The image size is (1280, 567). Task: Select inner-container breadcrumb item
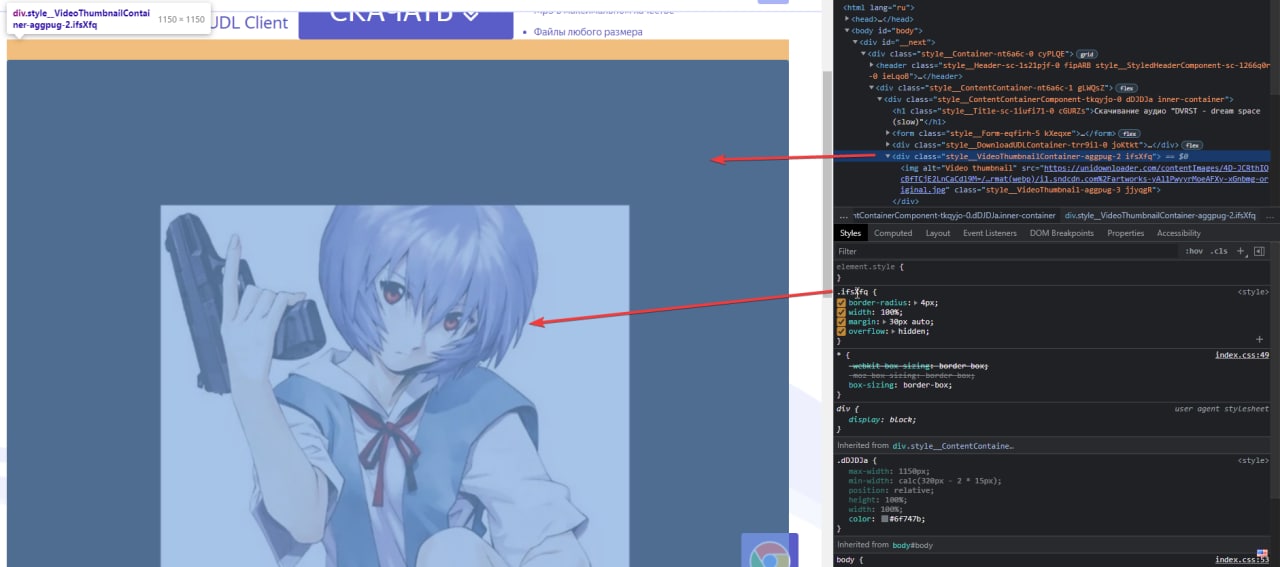[952, 215]
